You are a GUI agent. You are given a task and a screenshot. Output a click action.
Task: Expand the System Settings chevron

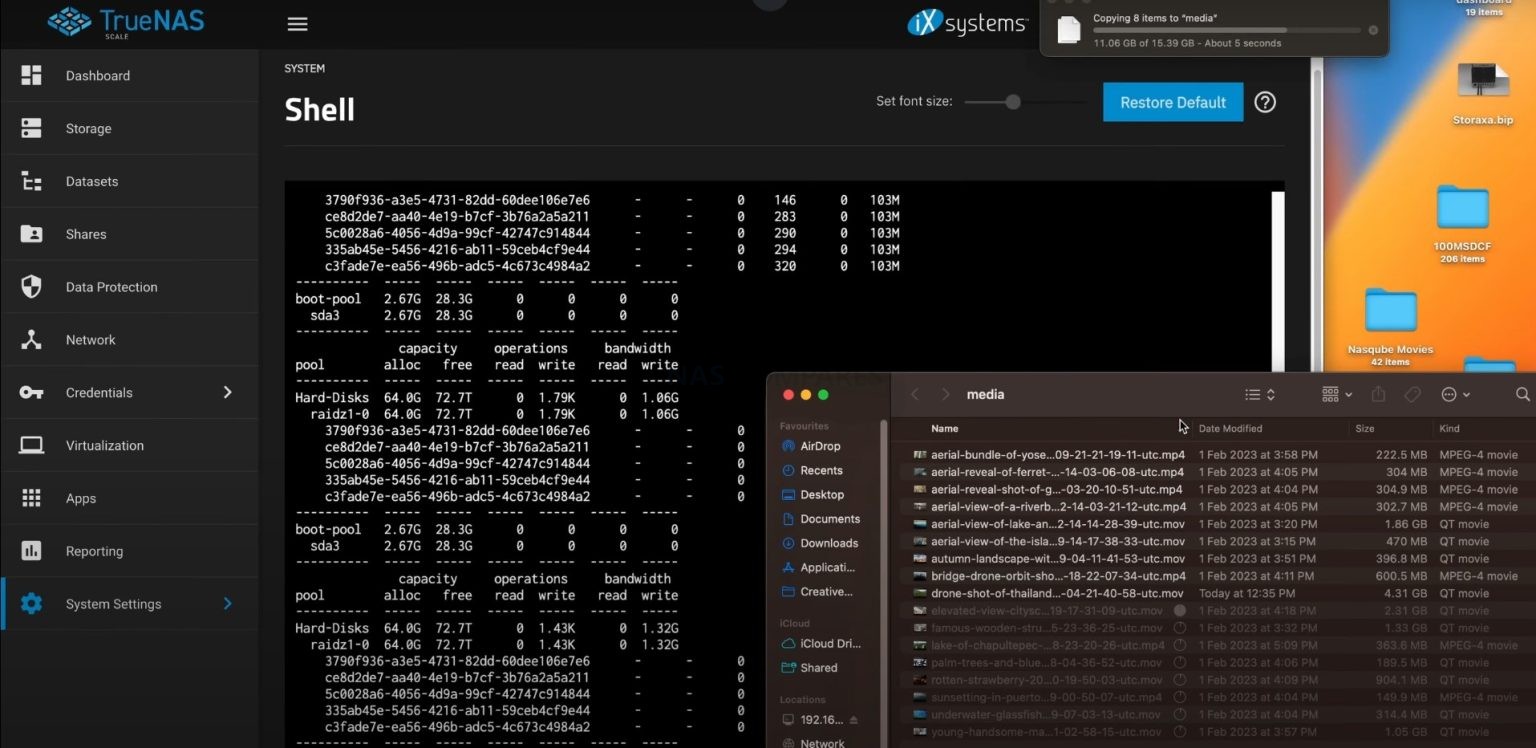coord(227,604)
